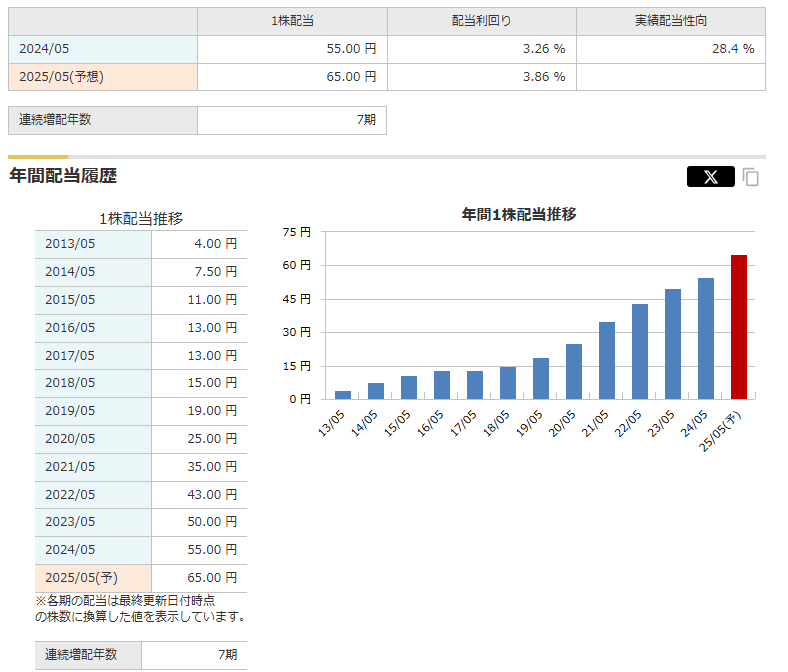Select the 2025/05(予) row in history table
The image size is (788, 672).
(93, 578)
